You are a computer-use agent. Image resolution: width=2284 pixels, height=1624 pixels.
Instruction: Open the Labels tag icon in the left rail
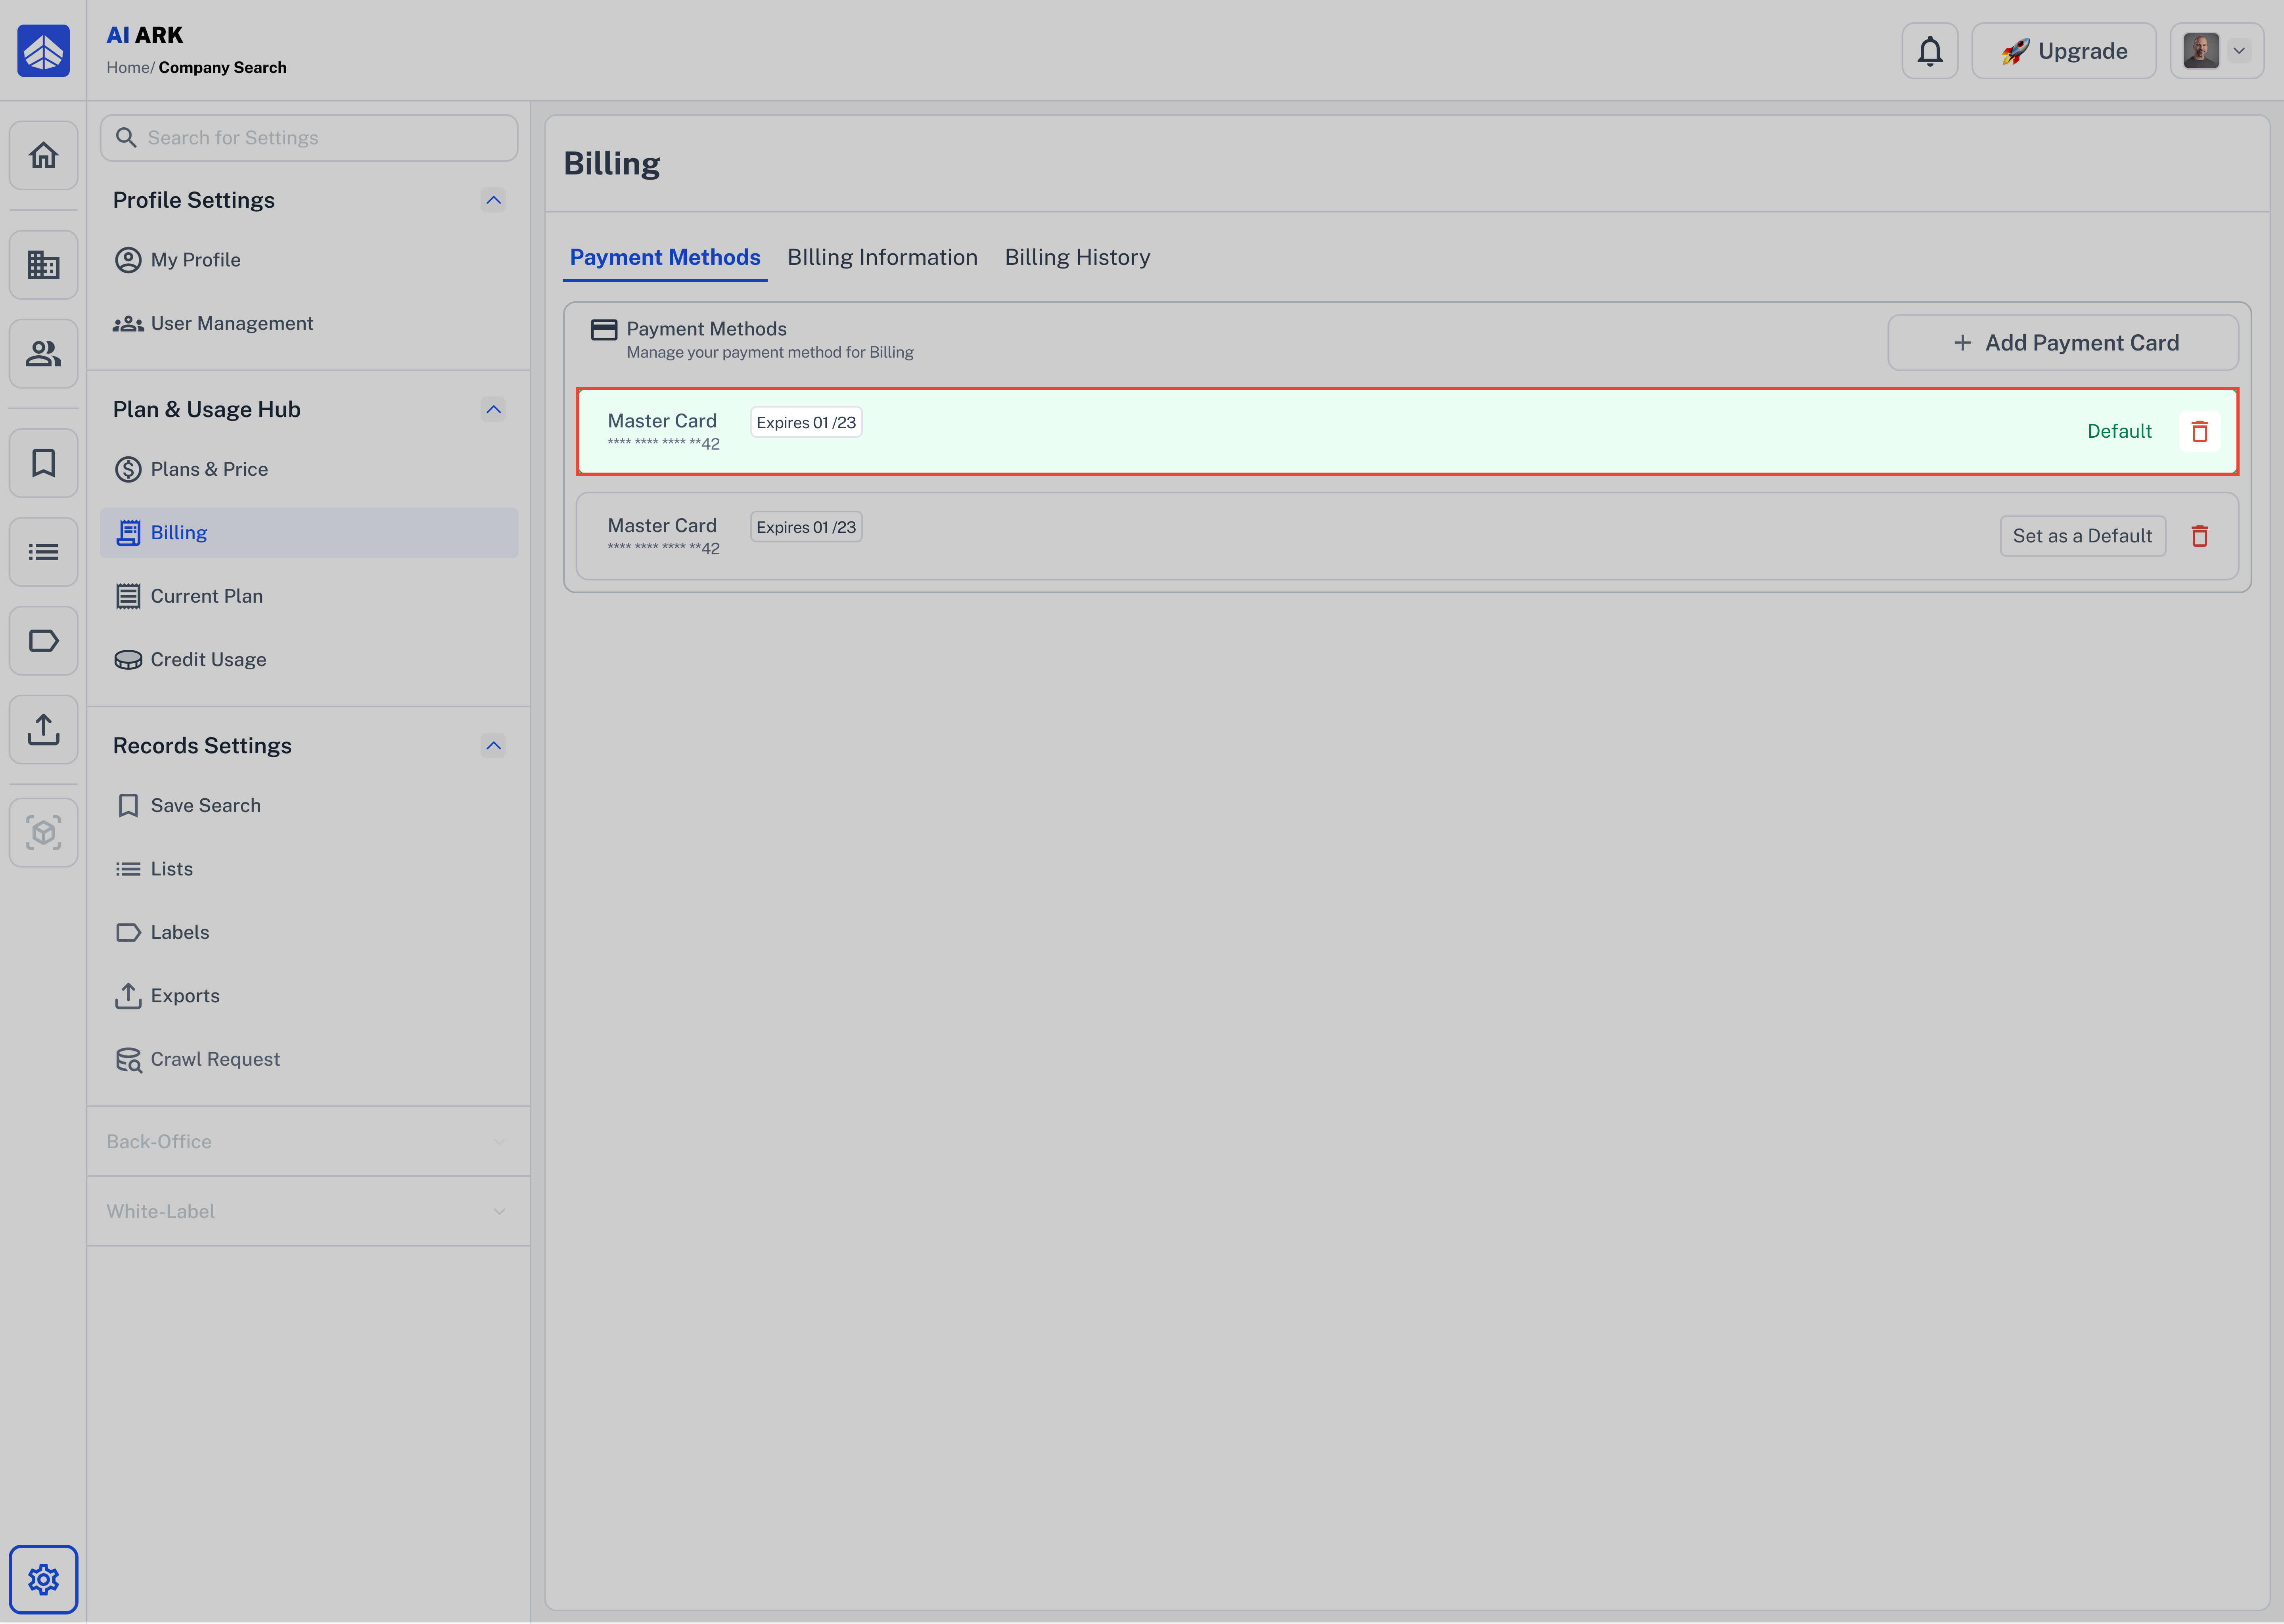[43, 641]
